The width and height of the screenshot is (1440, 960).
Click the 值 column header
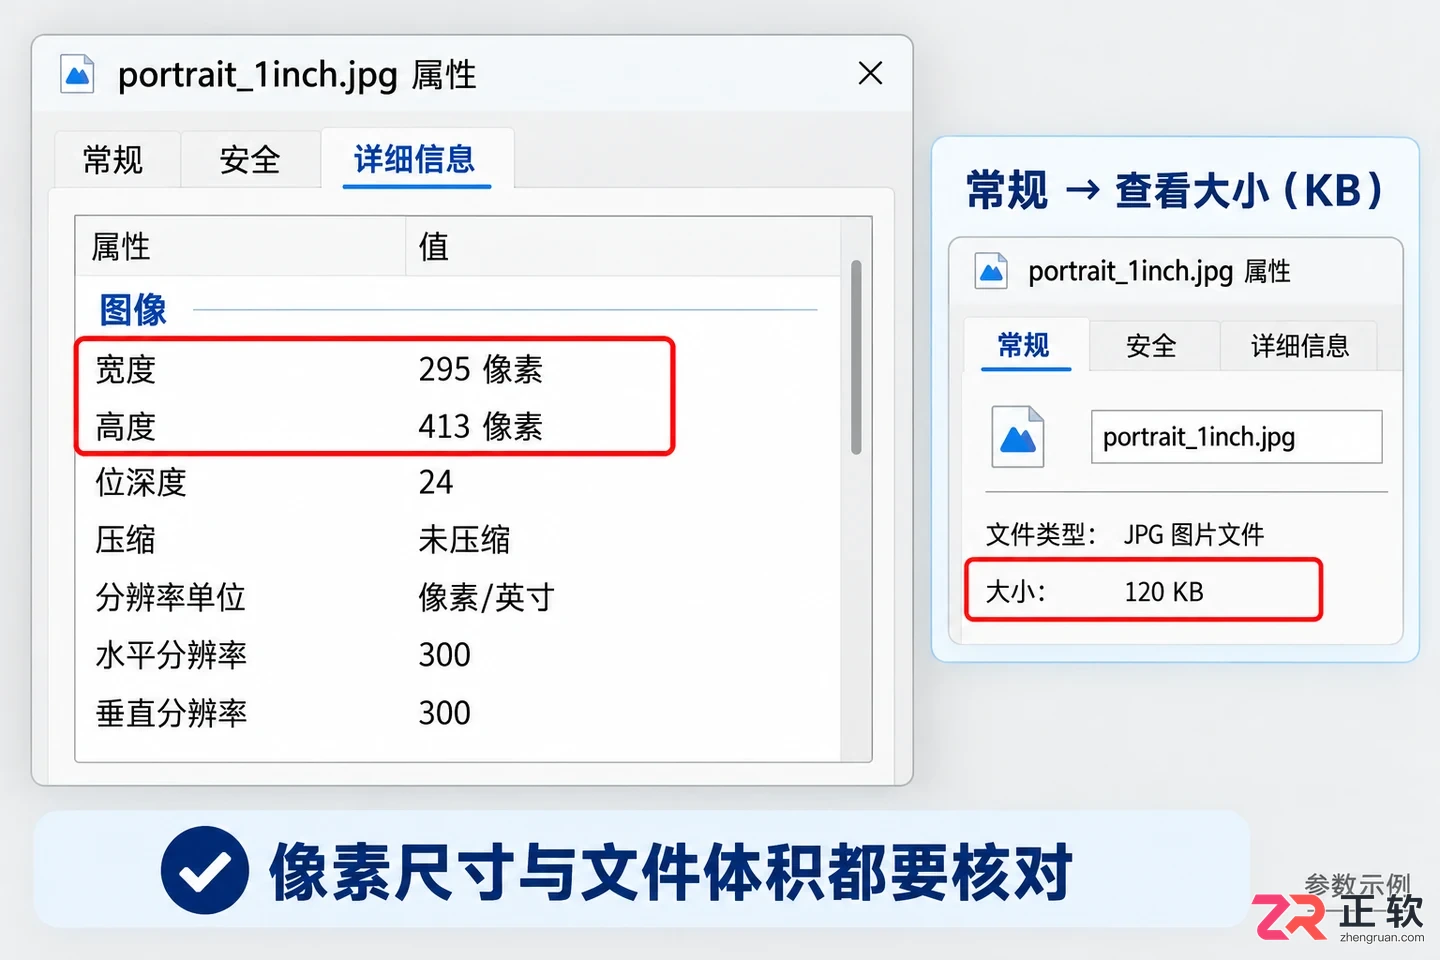point(622,246)
